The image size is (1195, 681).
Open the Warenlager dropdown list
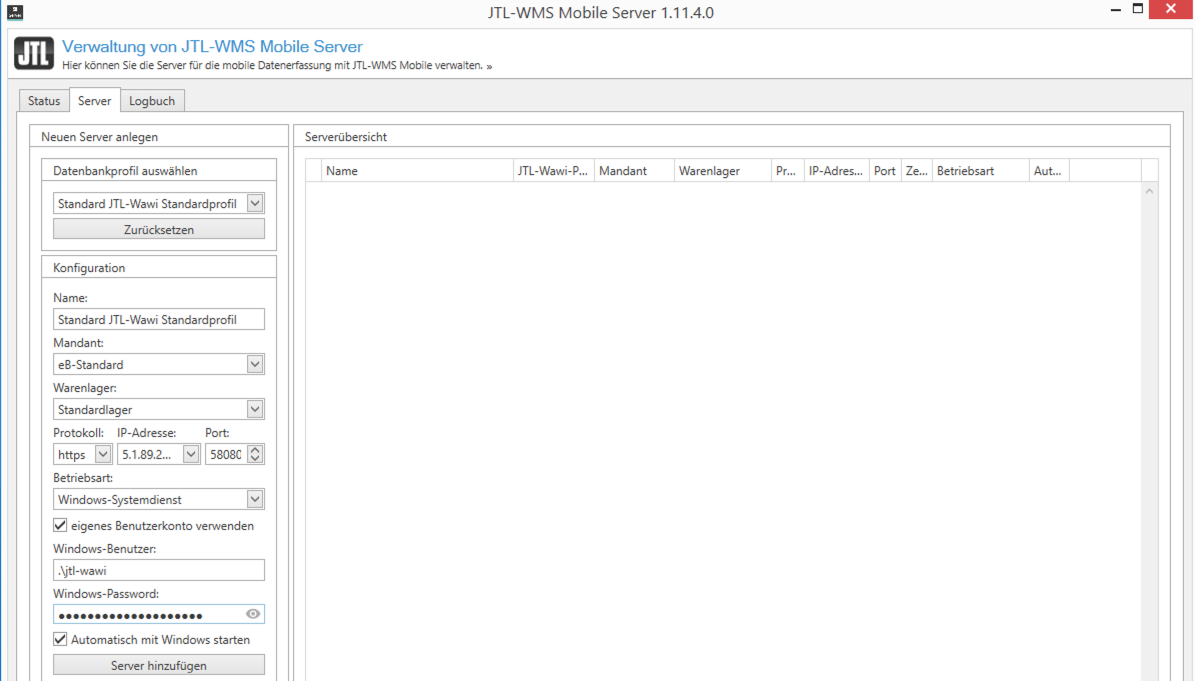coord(255,409)
